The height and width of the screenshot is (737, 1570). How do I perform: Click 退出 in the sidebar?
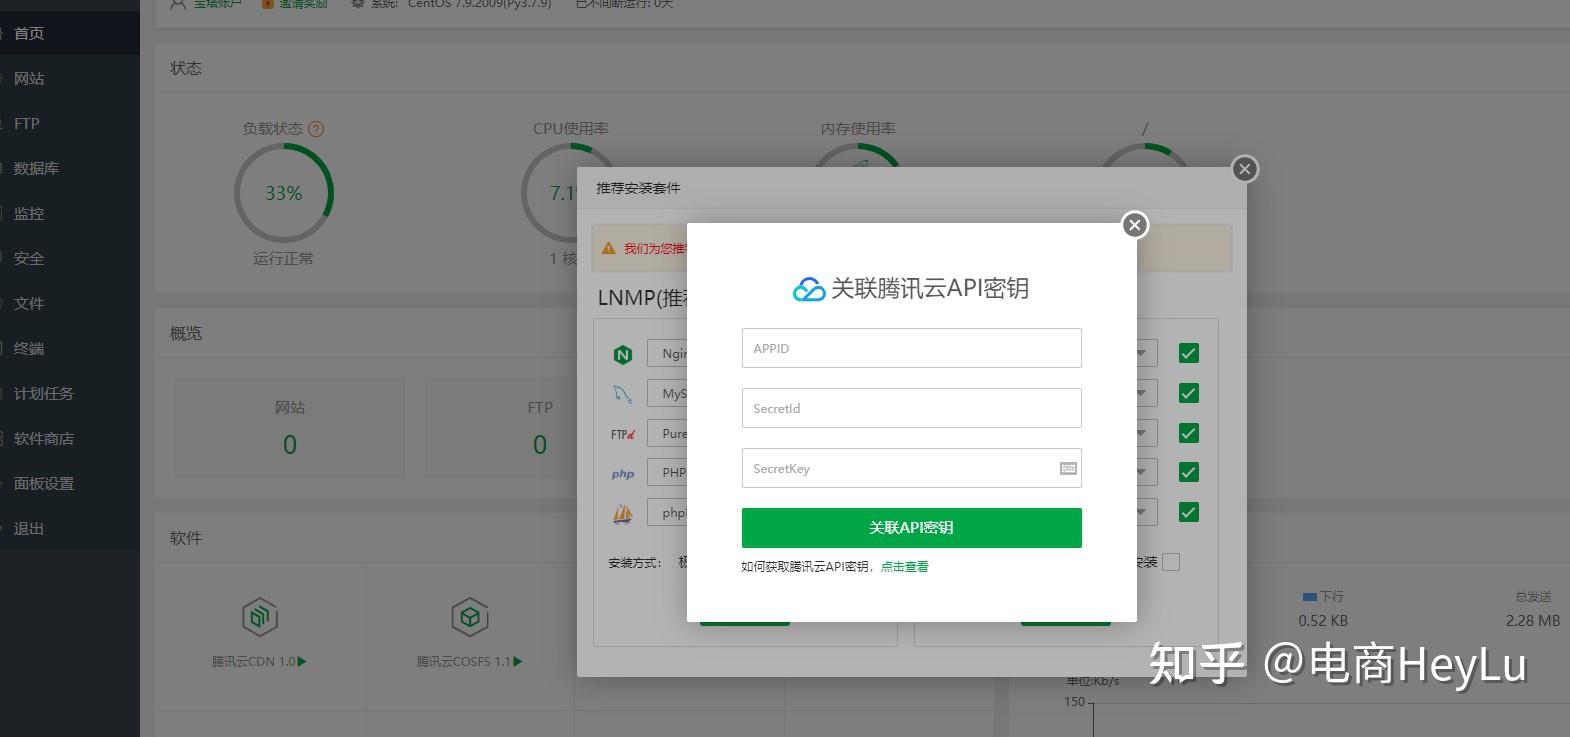[70, 528]
